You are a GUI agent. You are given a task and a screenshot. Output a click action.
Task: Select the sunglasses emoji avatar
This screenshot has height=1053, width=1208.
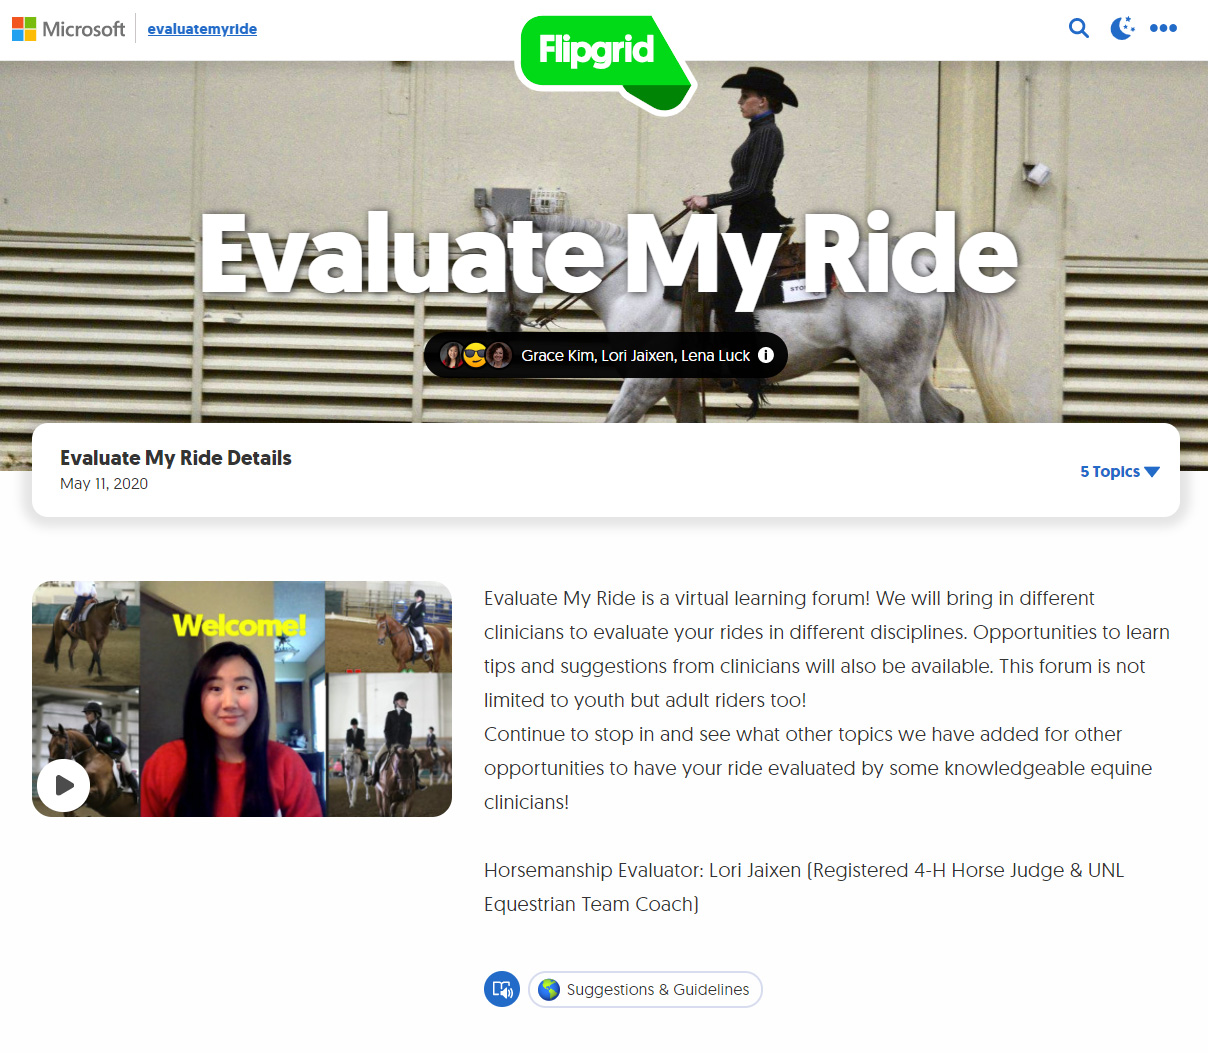[x=475, y=355]
